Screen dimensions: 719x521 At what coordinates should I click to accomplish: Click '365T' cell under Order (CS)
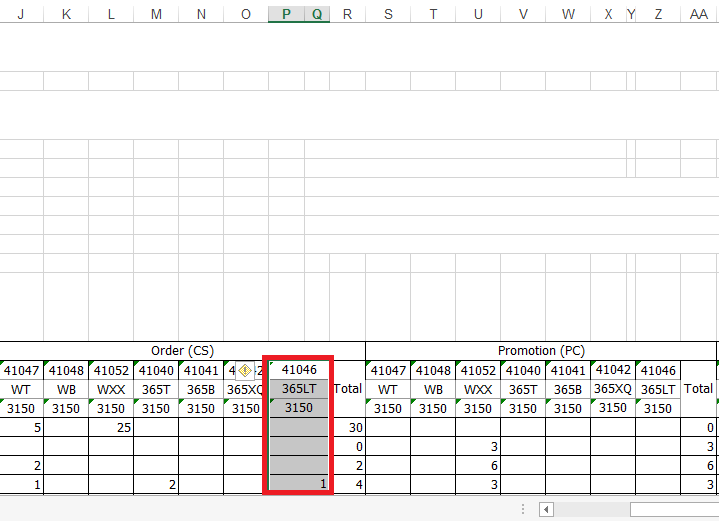click(x=156, y=389)
